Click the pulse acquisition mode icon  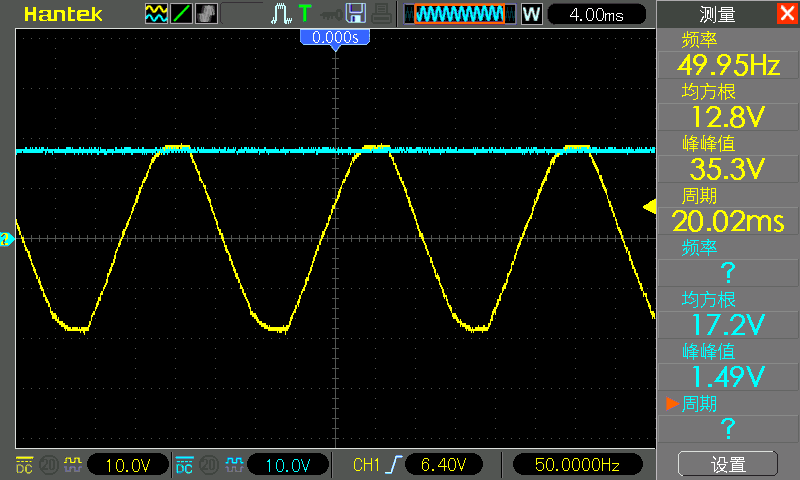281,14
